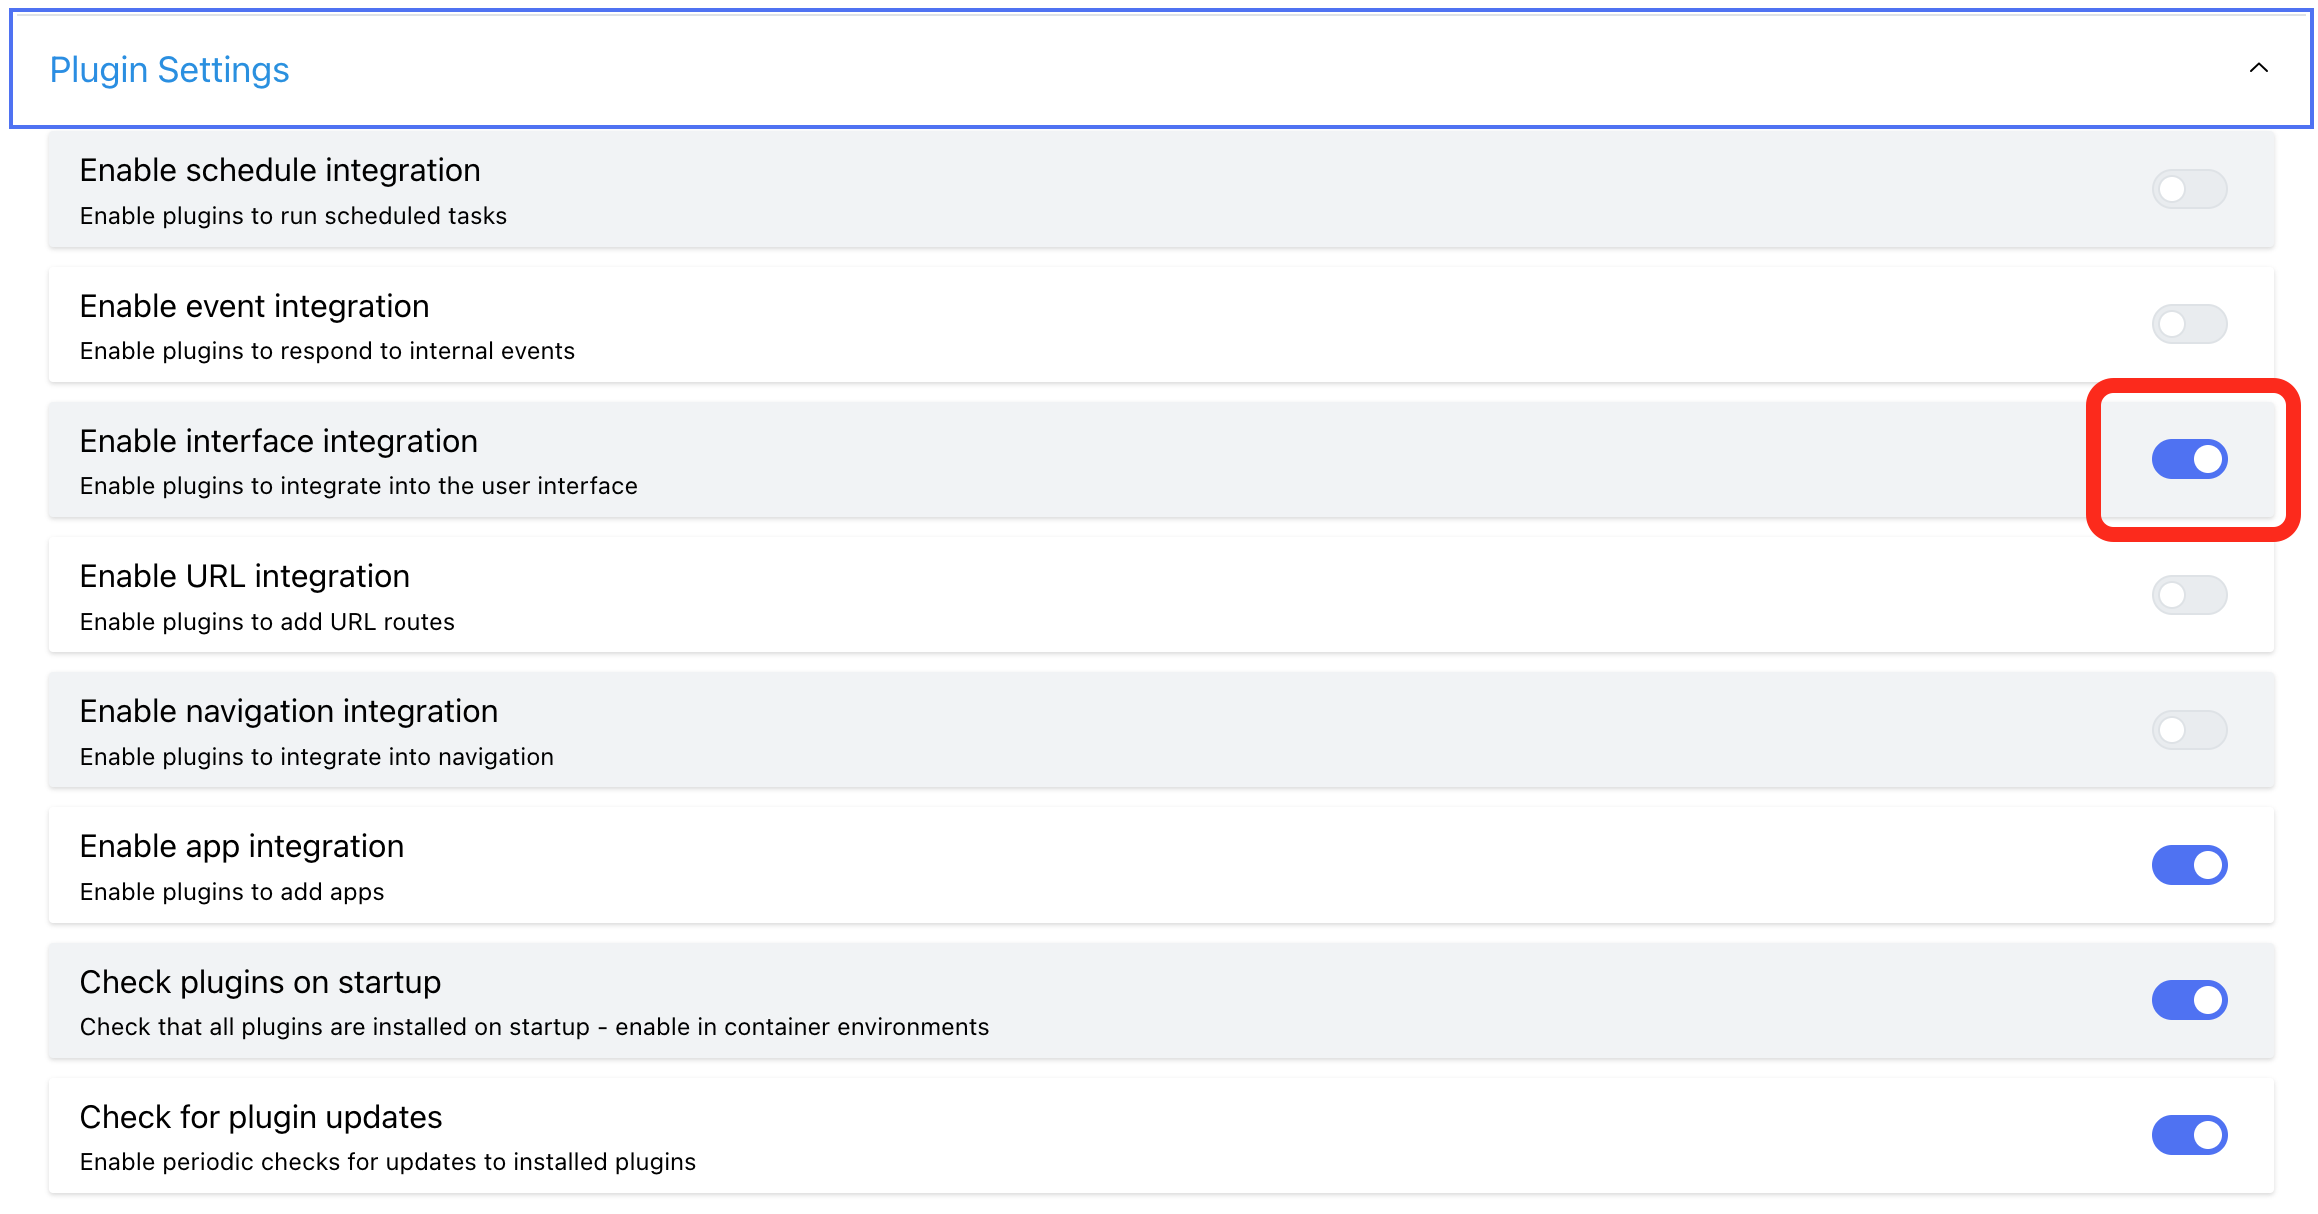Click the Enable event integration label
Image resolution: width=2318 pixels, height=1214 pixels.
coord(254,306)
